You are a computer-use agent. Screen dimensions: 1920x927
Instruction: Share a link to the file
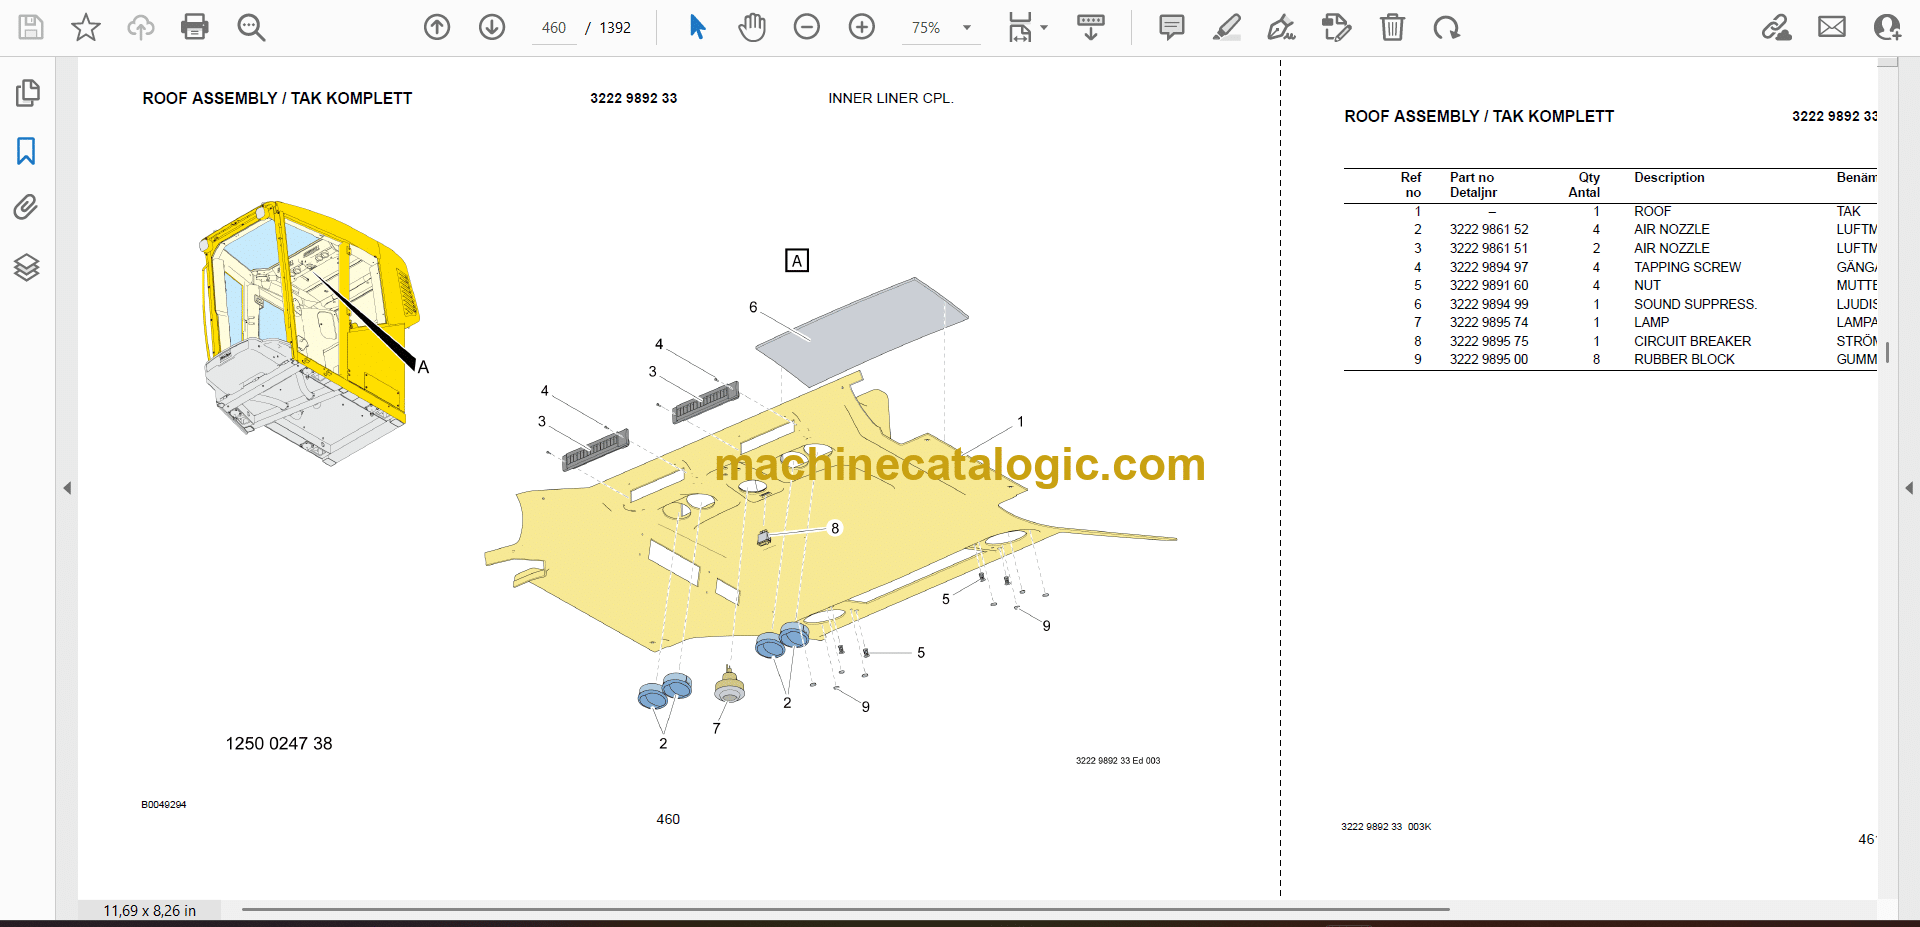[1777, 27]
